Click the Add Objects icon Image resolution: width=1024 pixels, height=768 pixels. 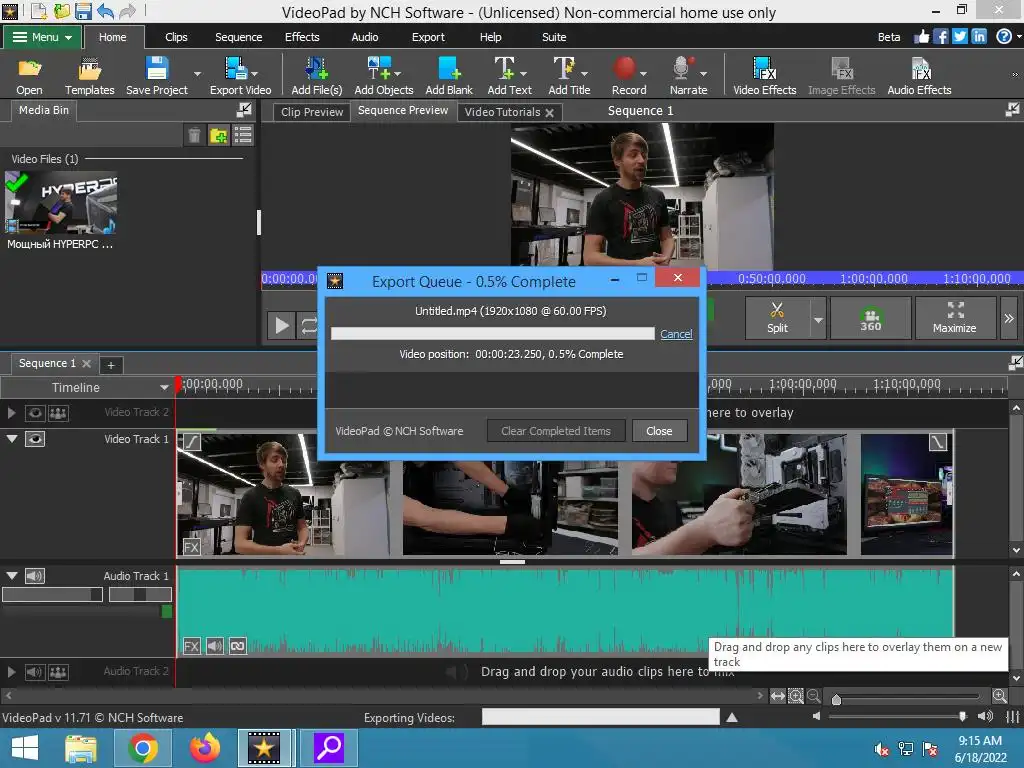click(383, 76)
